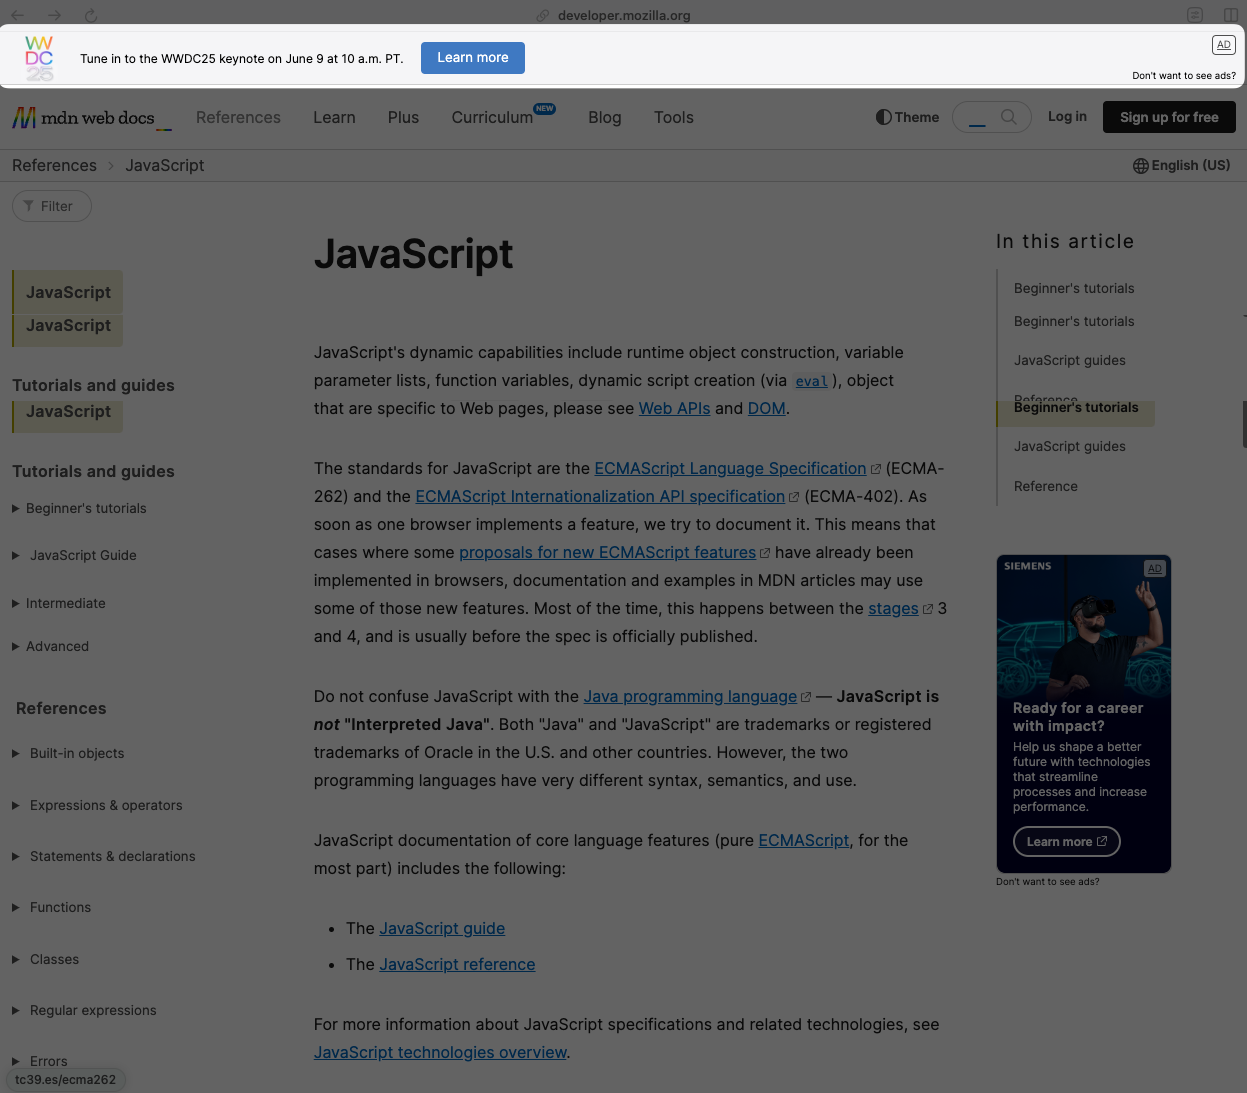Open the Blog nav item
Screen dimensions: 1247x1093
[x=605, y=117]
